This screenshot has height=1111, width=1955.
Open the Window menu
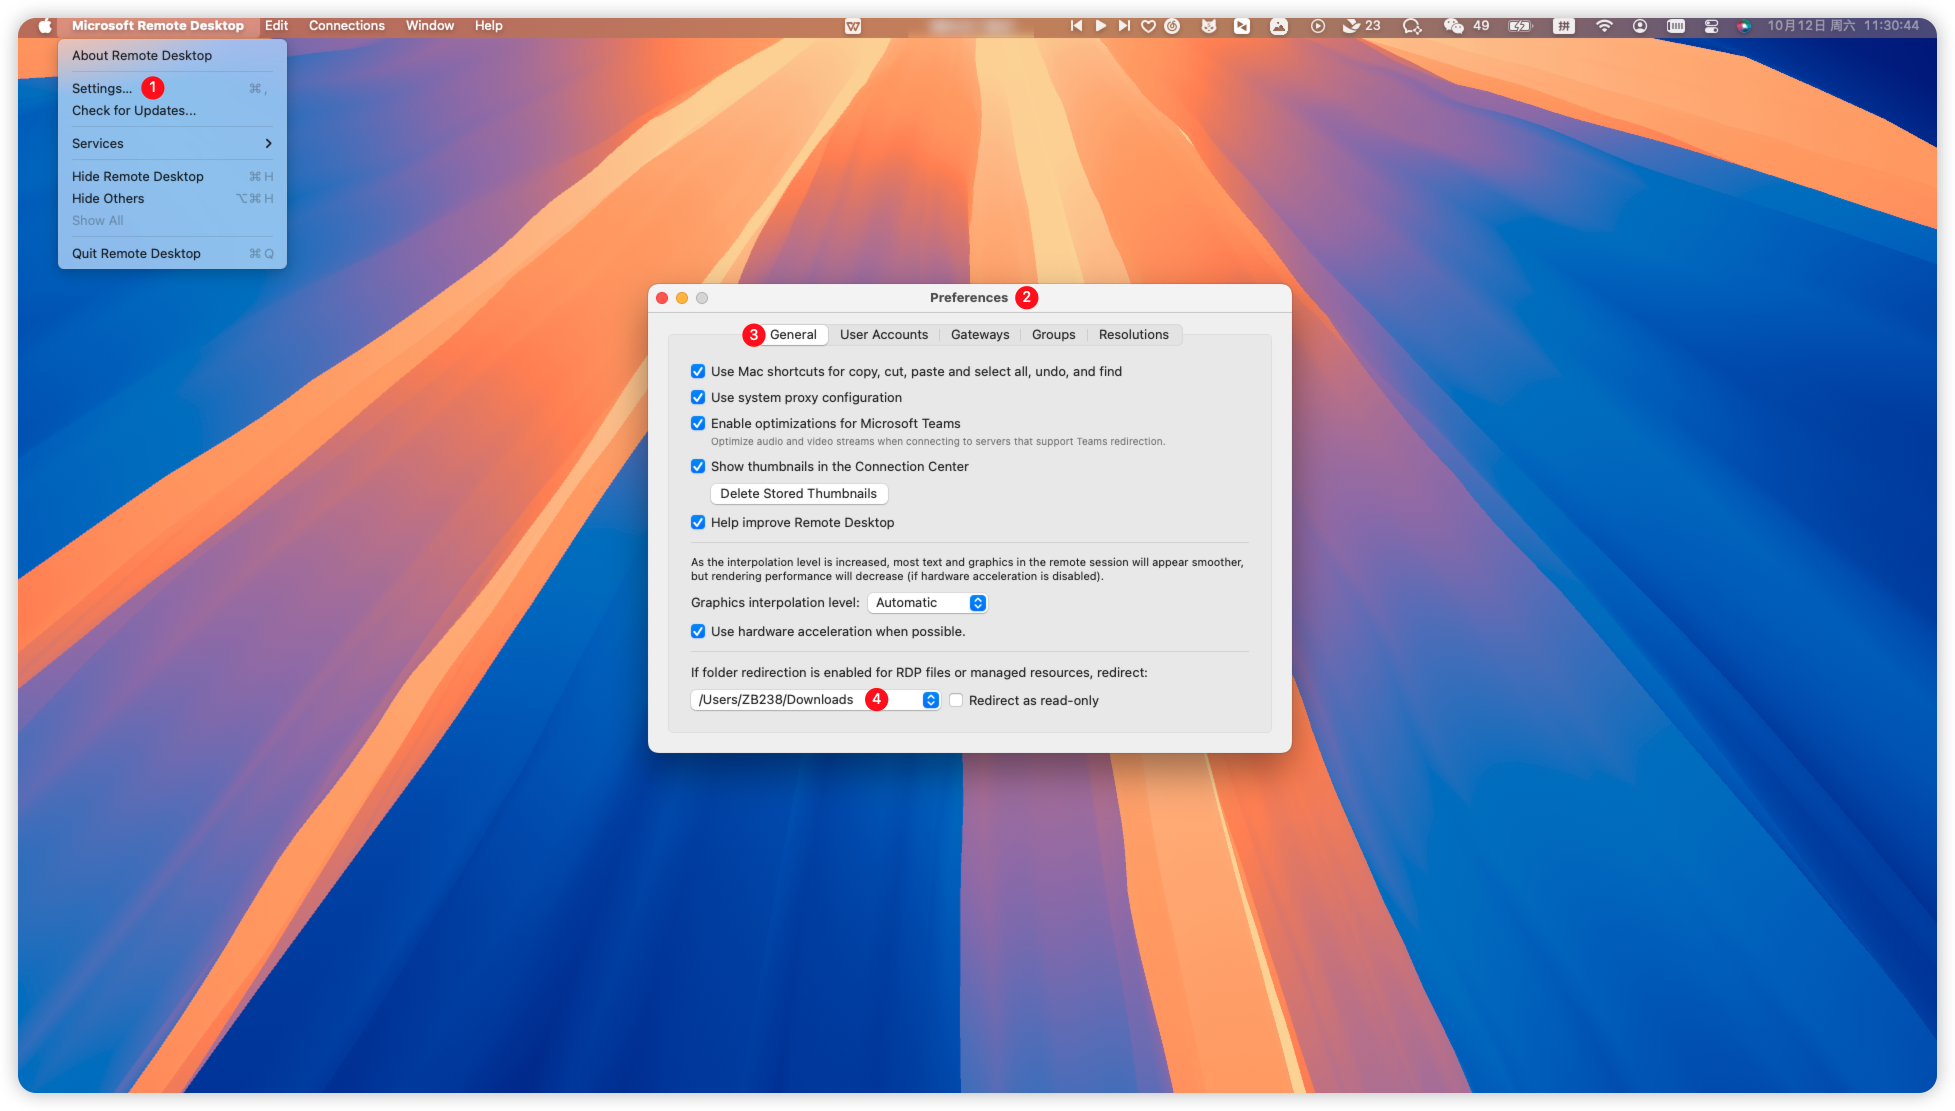[430, 26]
